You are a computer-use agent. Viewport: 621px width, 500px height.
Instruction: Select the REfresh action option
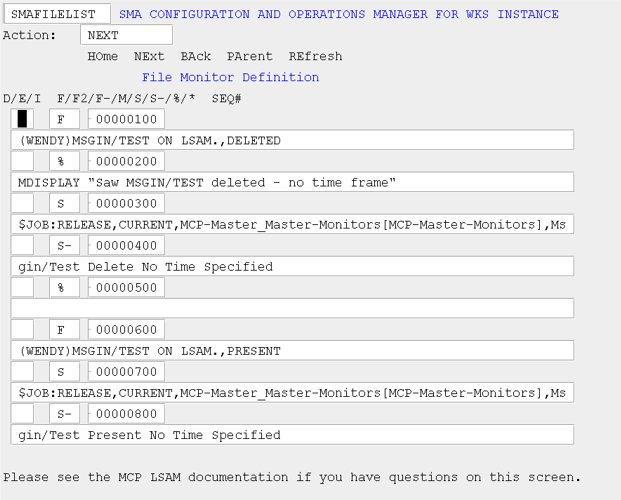click(x=315, y=56)
